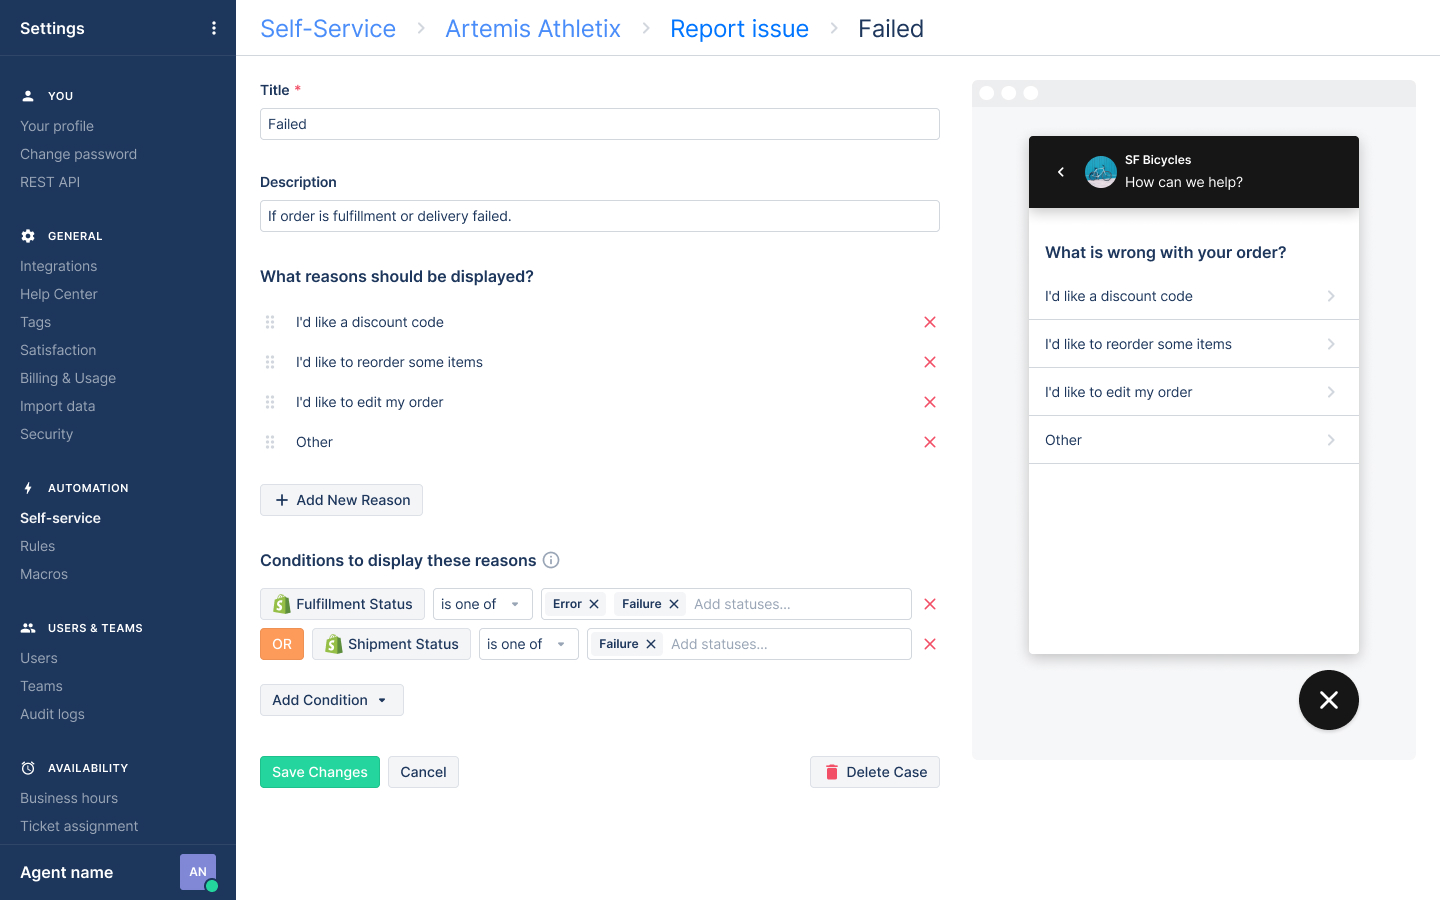Screen dimensions: 1440x900
Task: Open Integrations settings
Action: click(58, 266)
